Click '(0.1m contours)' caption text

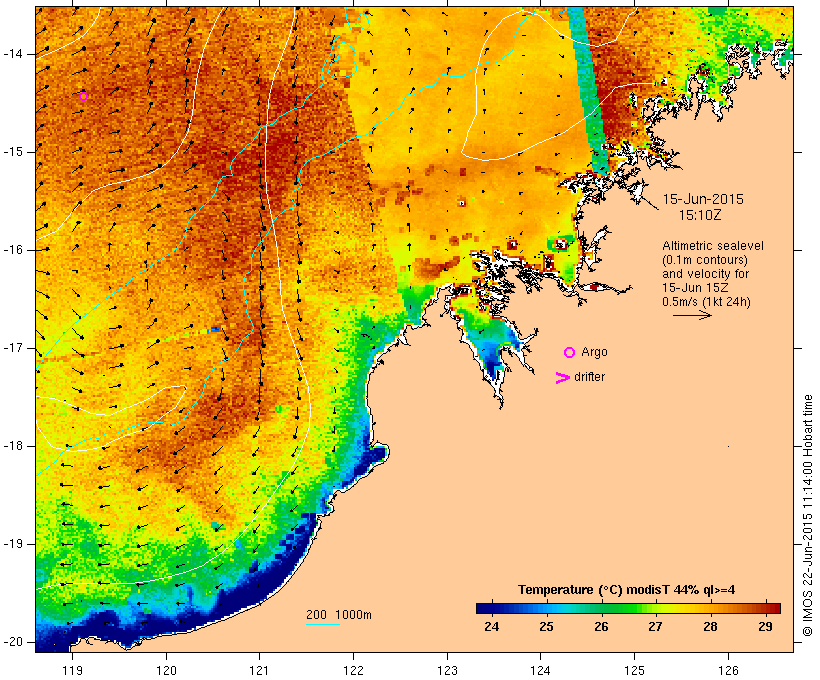click(704, 260)
